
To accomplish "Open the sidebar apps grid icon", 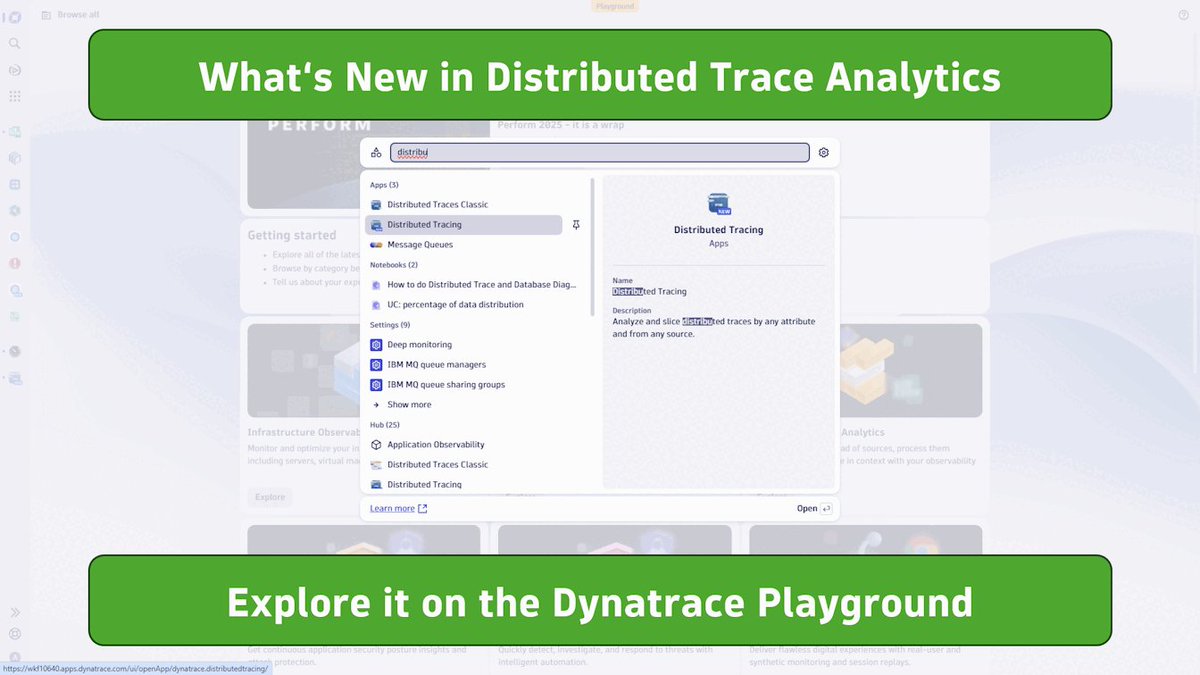I will coord(15,96).
